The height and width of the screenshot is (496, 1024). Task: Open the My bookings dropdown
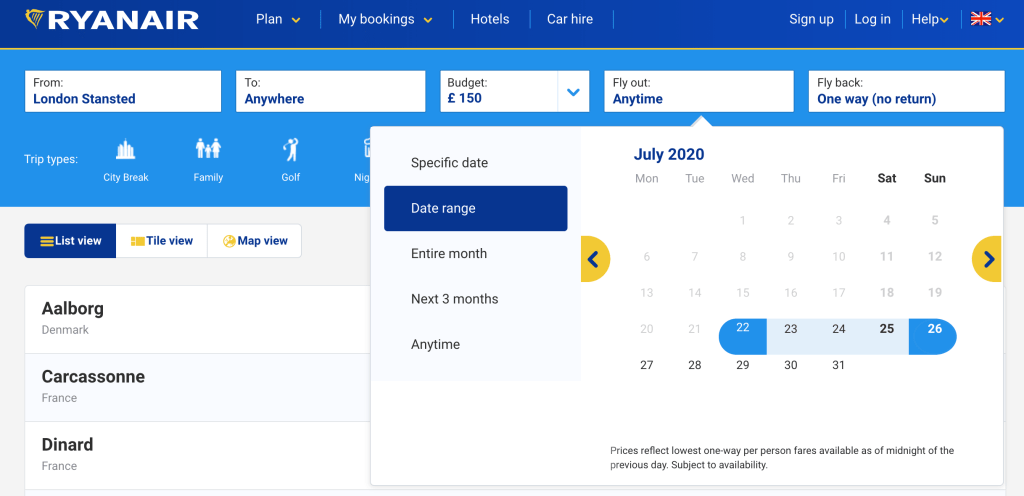pos(385,19)
